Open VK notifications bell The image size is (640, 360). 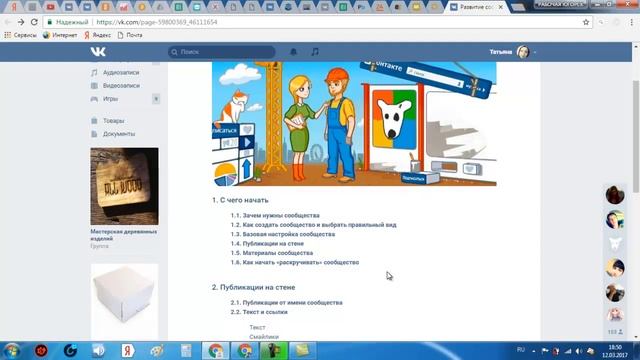[293, 52]
